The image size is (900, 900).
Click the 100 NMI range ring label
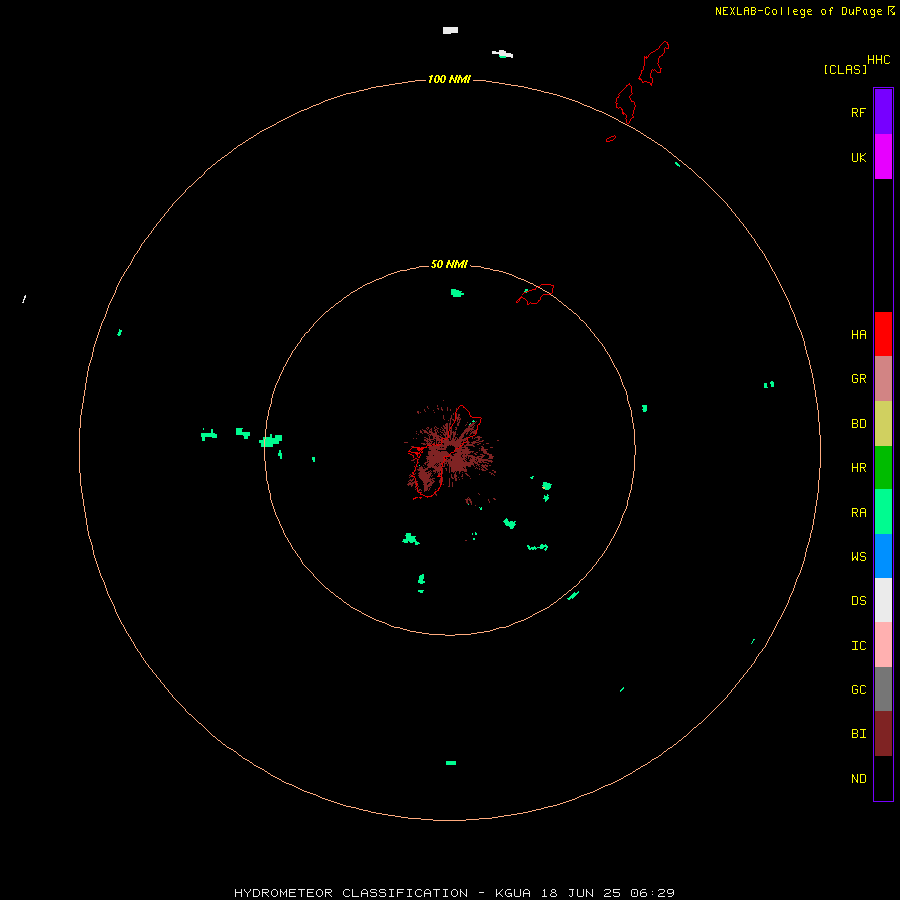click(449, 79)
